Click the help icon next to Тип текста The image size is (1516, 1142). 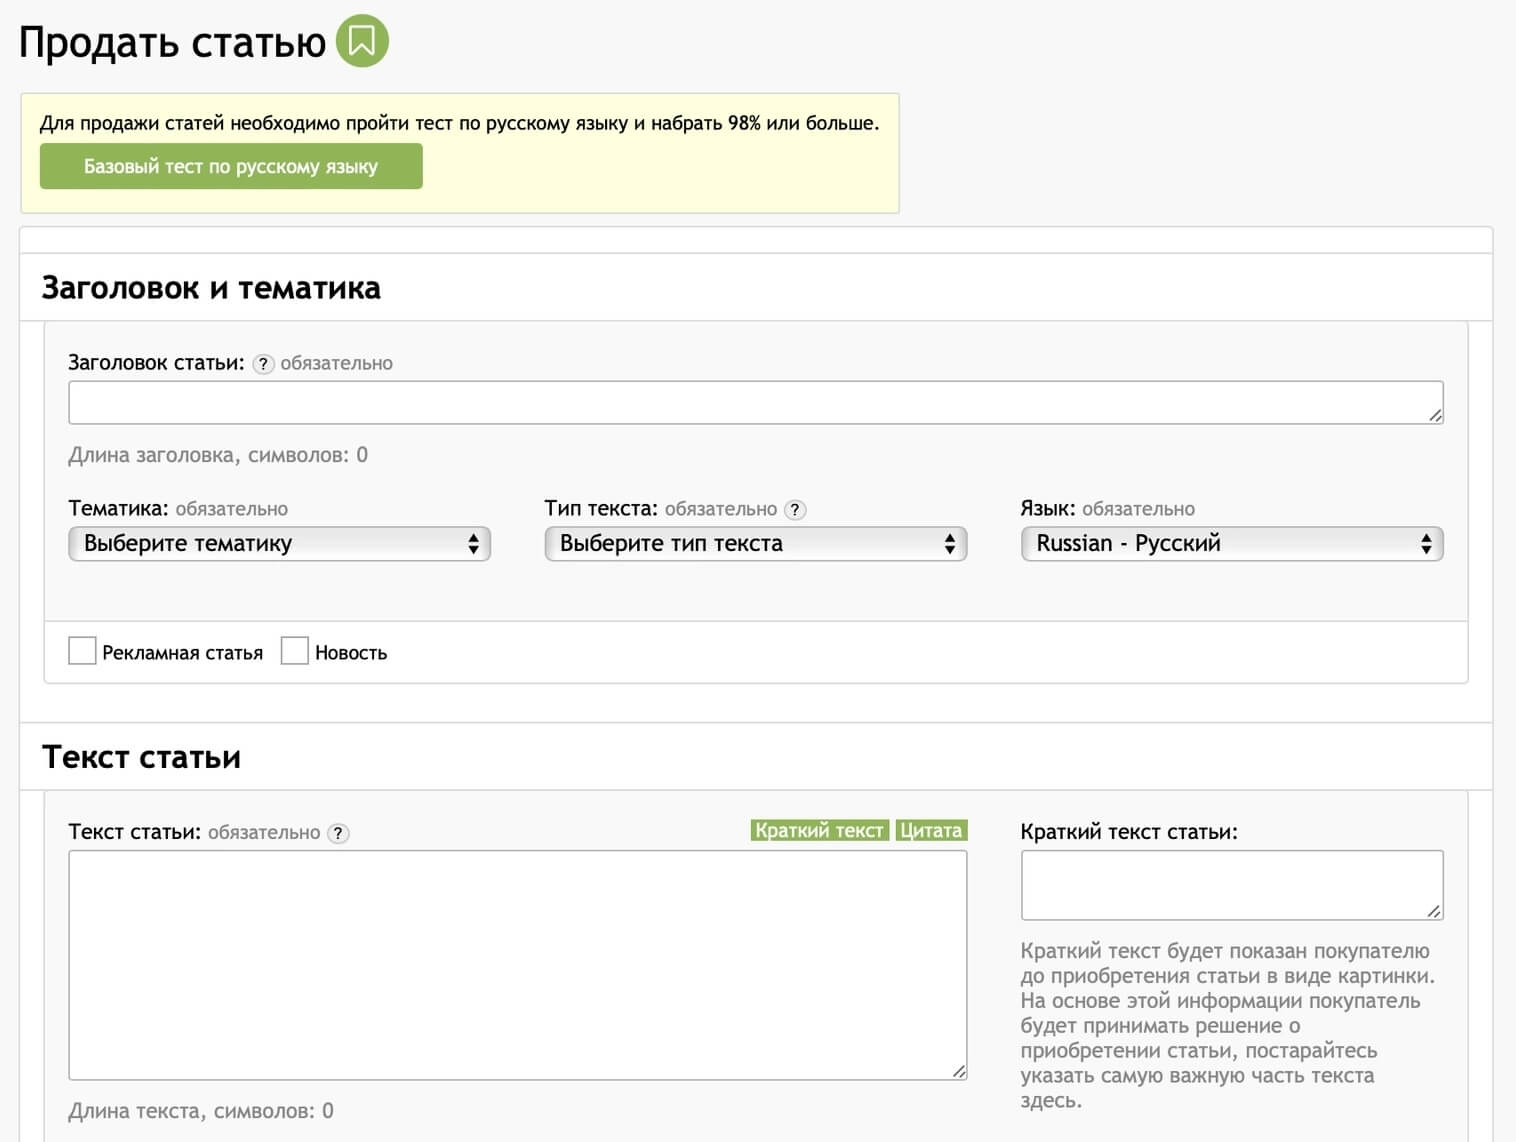(x=795, y=510)
